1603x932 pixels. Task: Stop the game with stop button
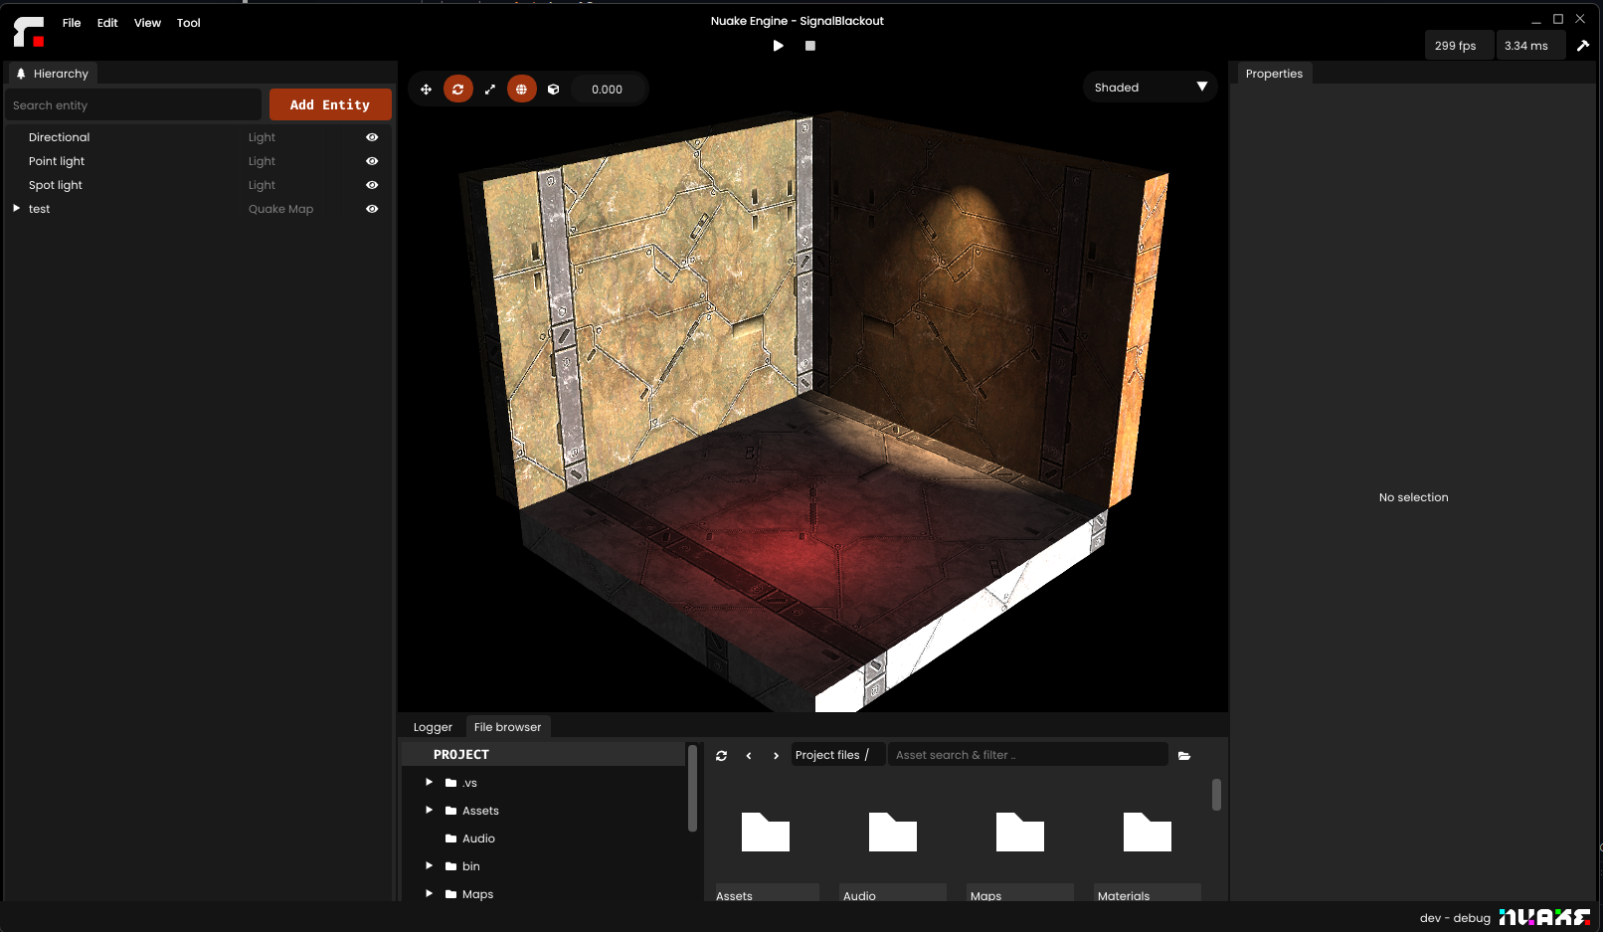[810, 45]
